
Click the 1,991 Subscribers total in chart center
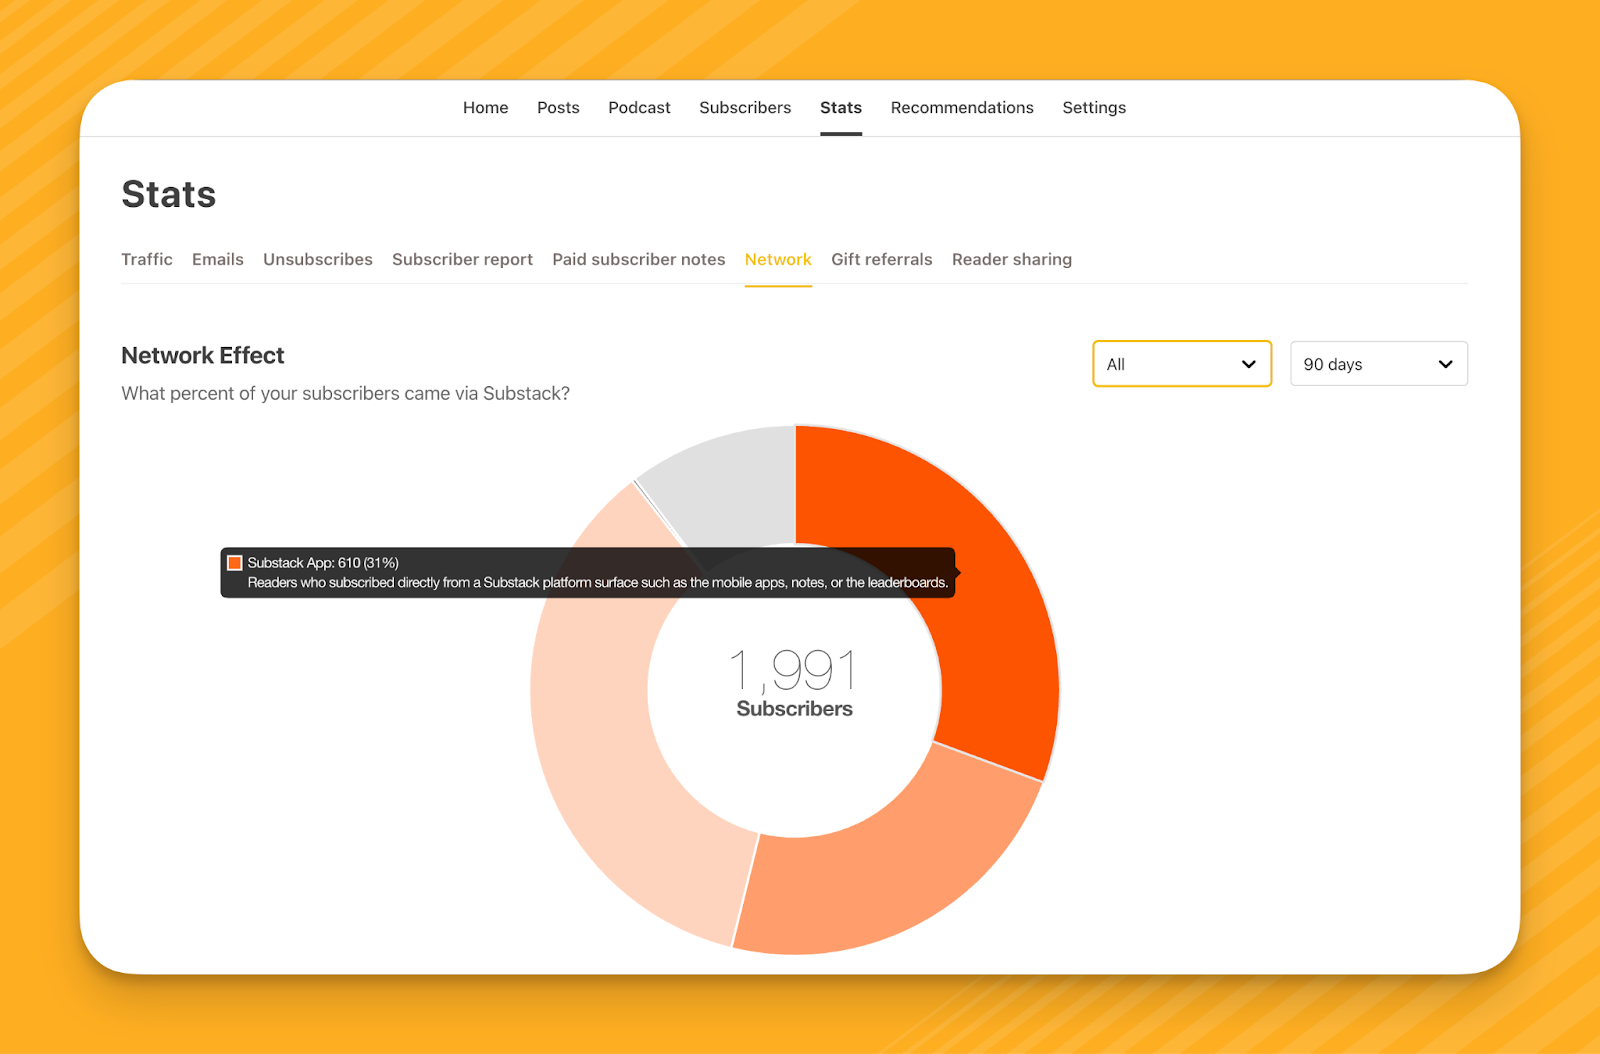(x=794, y=684)
